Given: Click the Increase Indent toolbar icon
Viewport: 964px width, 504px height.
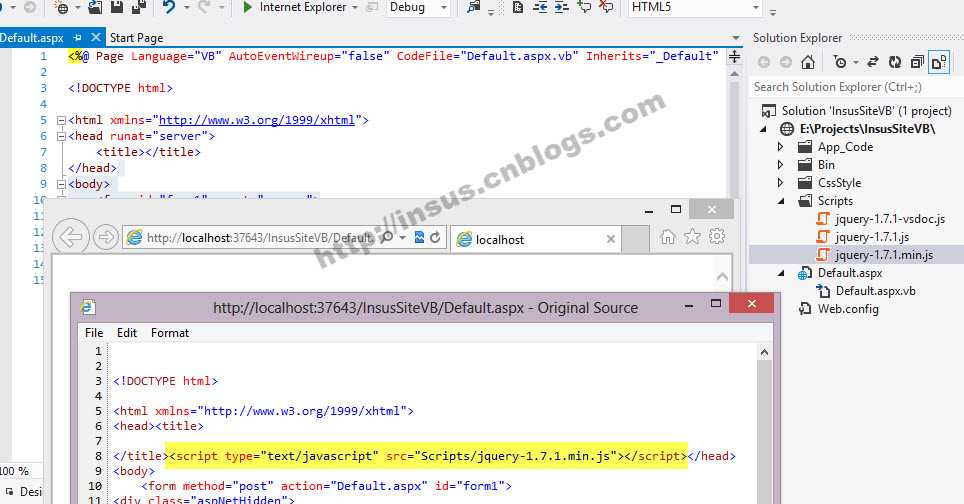Looking at the screenshot, I should click(x=561, y=7).
